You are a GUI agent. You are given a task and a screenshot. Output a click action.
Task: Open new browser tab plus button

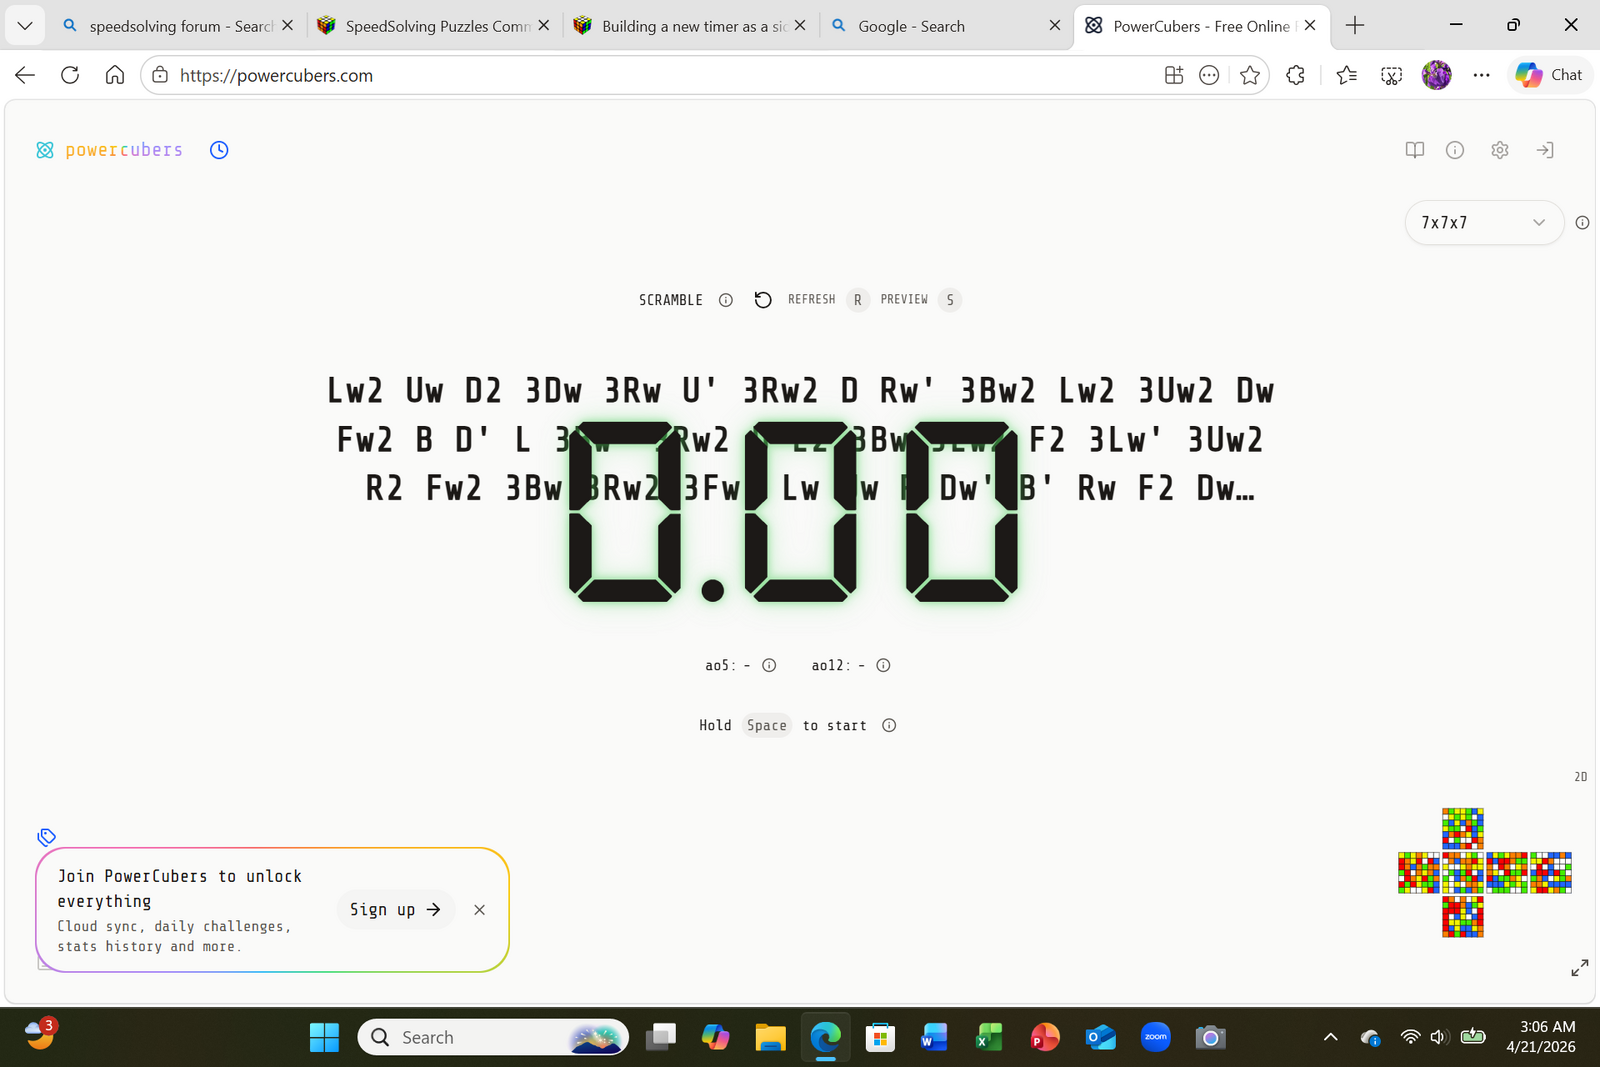point(1355,26)
